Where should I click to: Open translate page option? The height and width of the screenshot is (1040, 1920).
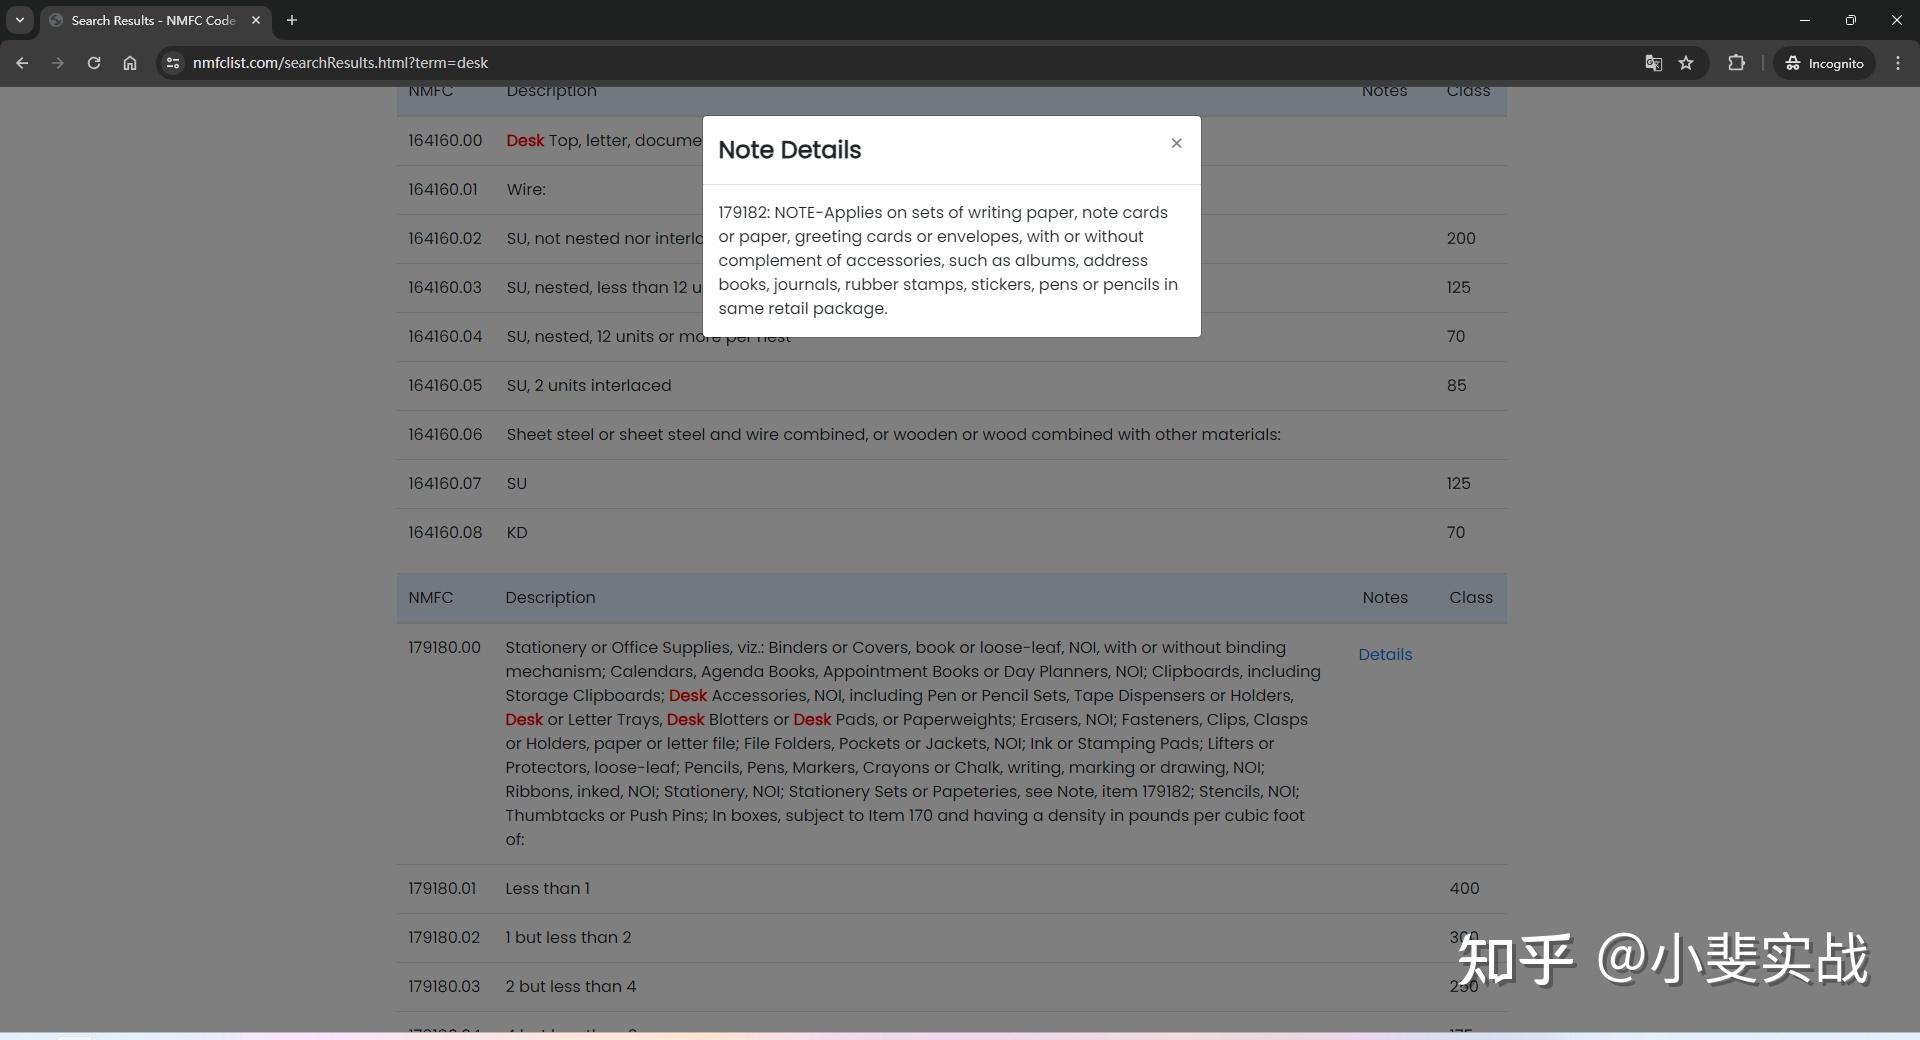coord(1654,63)
